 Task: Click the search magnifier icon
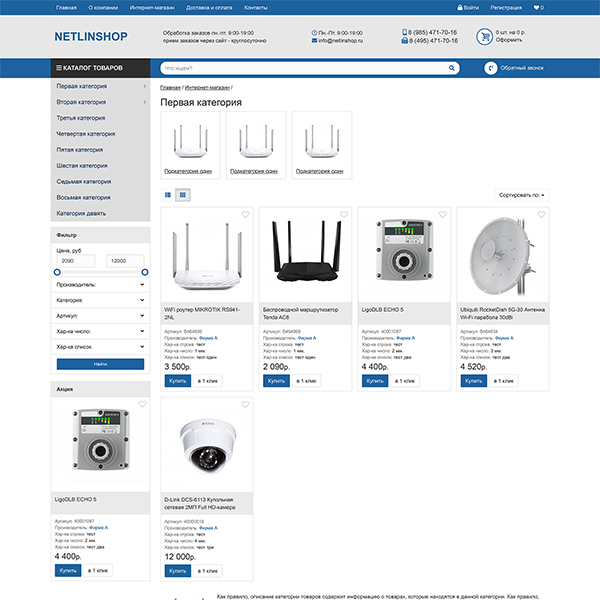click(452, 68)
